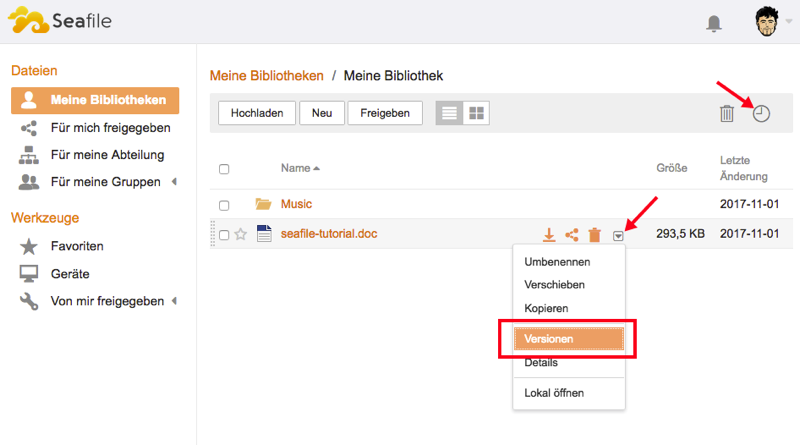Select Umbenennen in the dropdown menu
Viewport: 800px width, 445px height.
coord(557,262)
